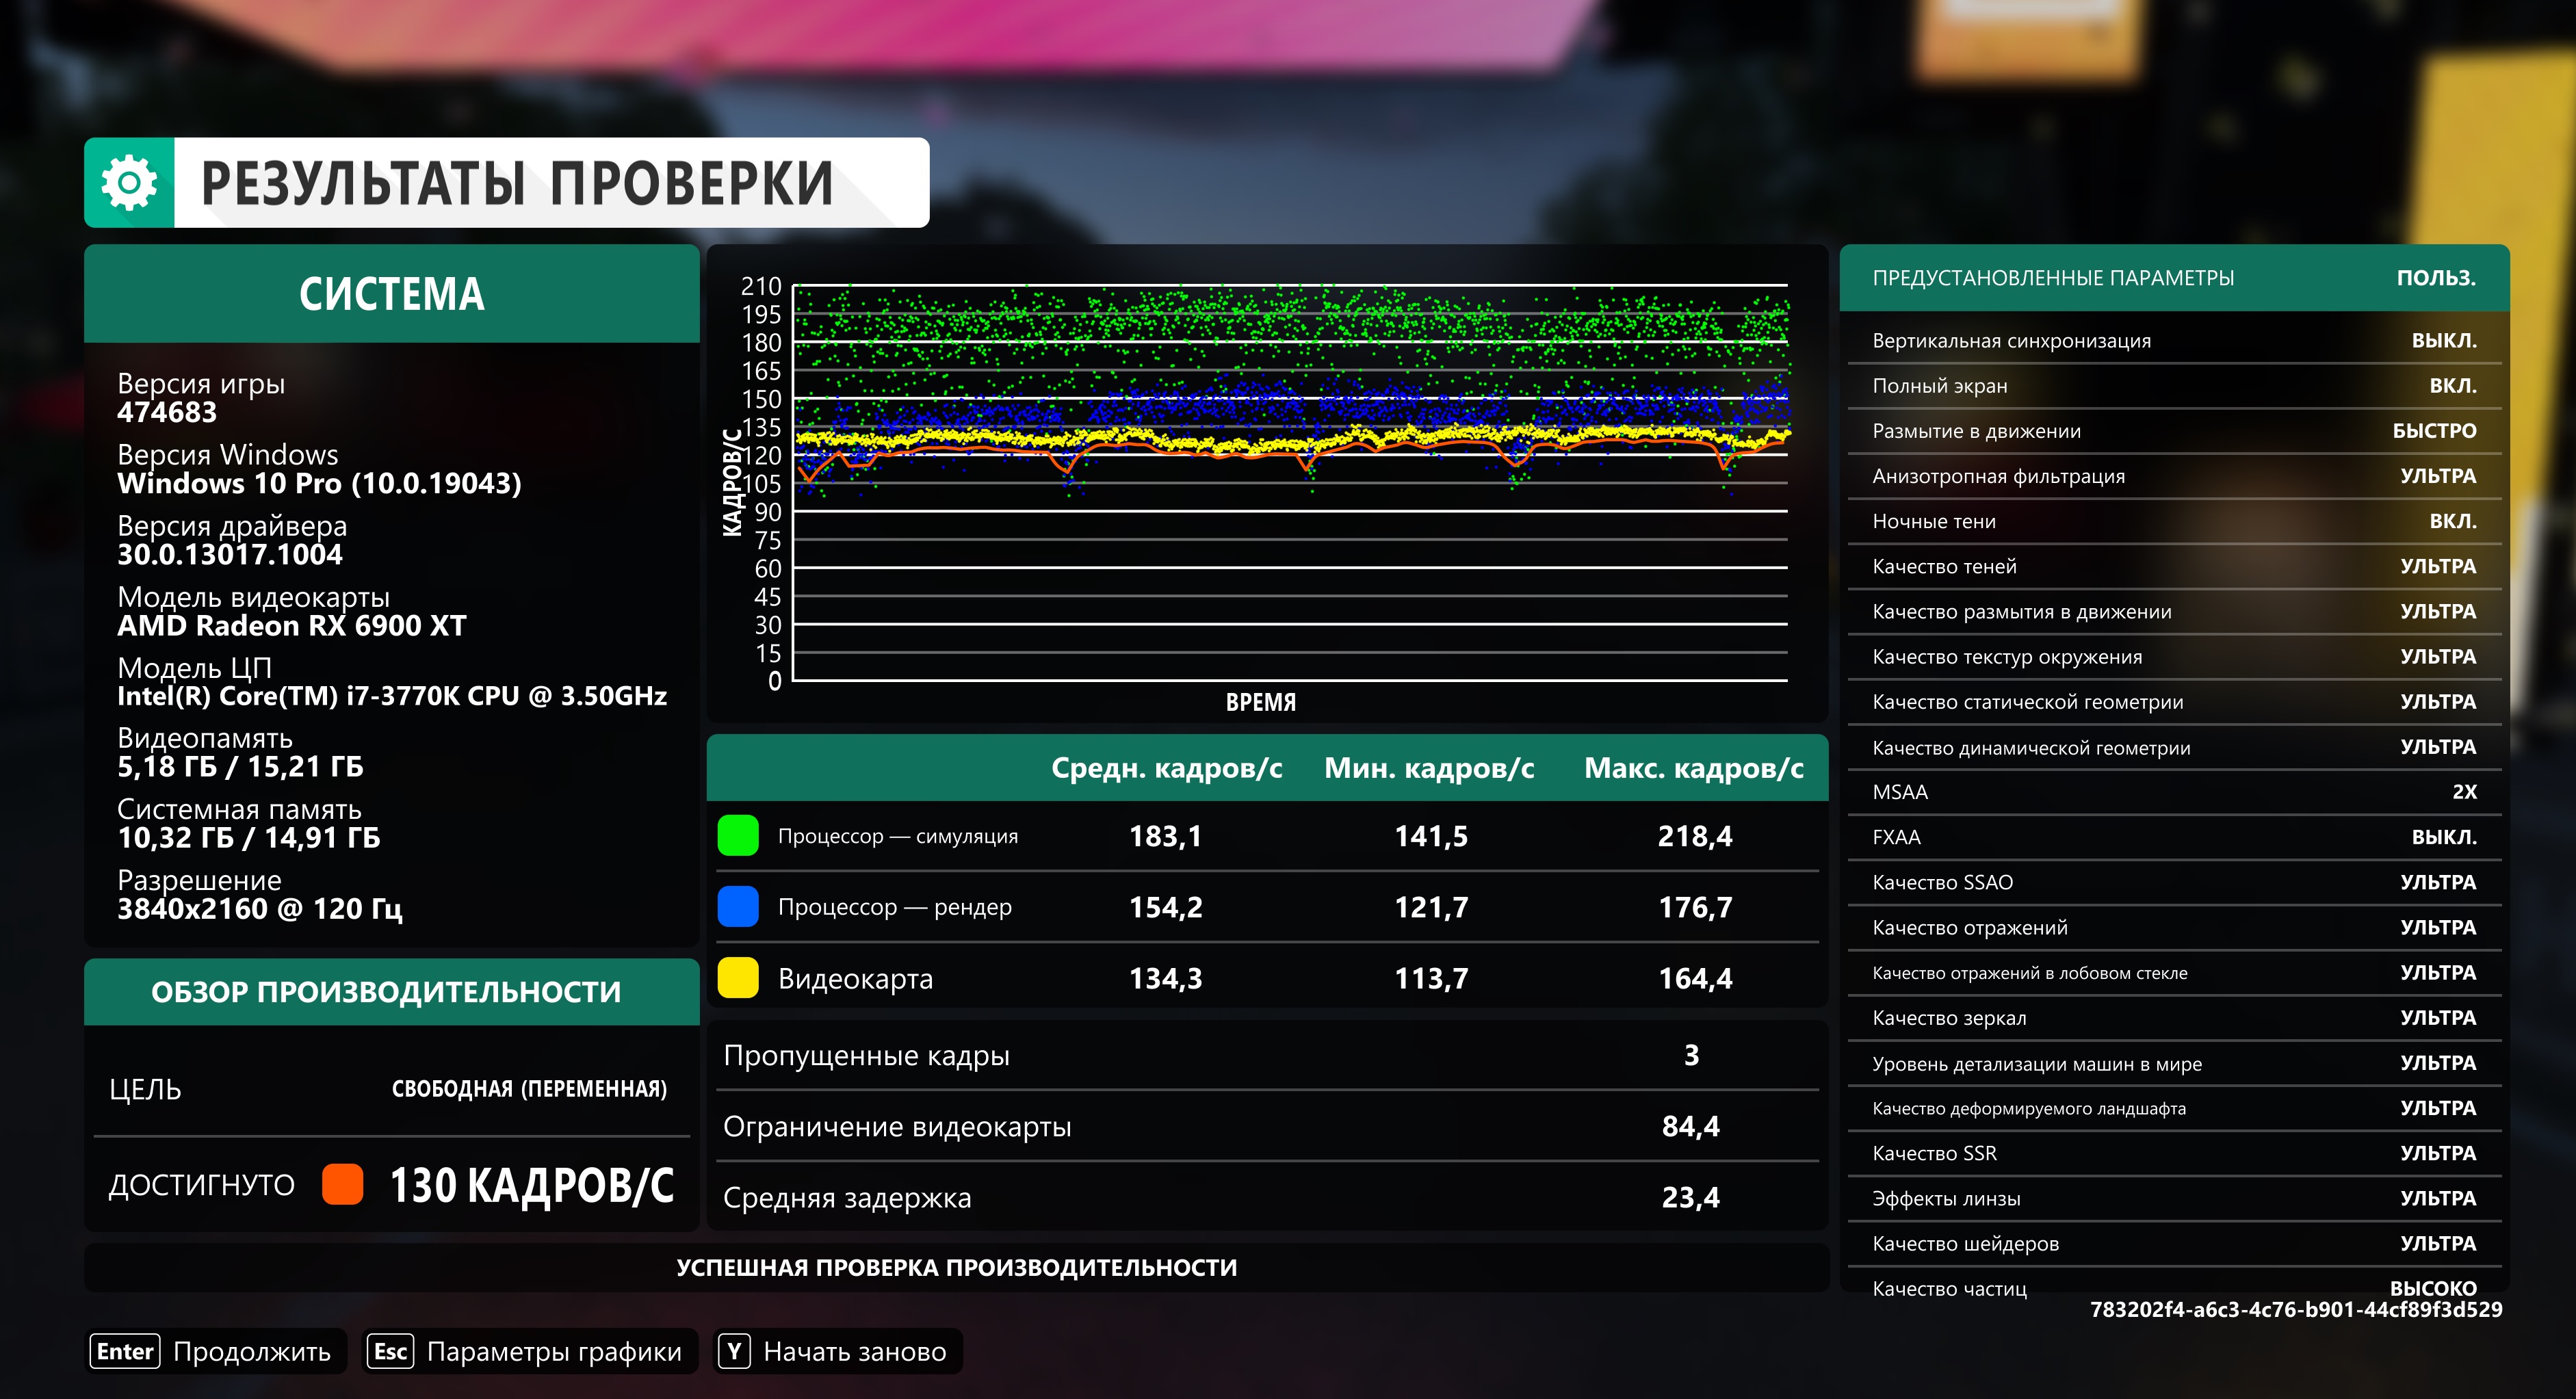Click Предустановленные параметры ПОЛЬЗ. header
Screen dimensions: 2576x1399
2173,278
